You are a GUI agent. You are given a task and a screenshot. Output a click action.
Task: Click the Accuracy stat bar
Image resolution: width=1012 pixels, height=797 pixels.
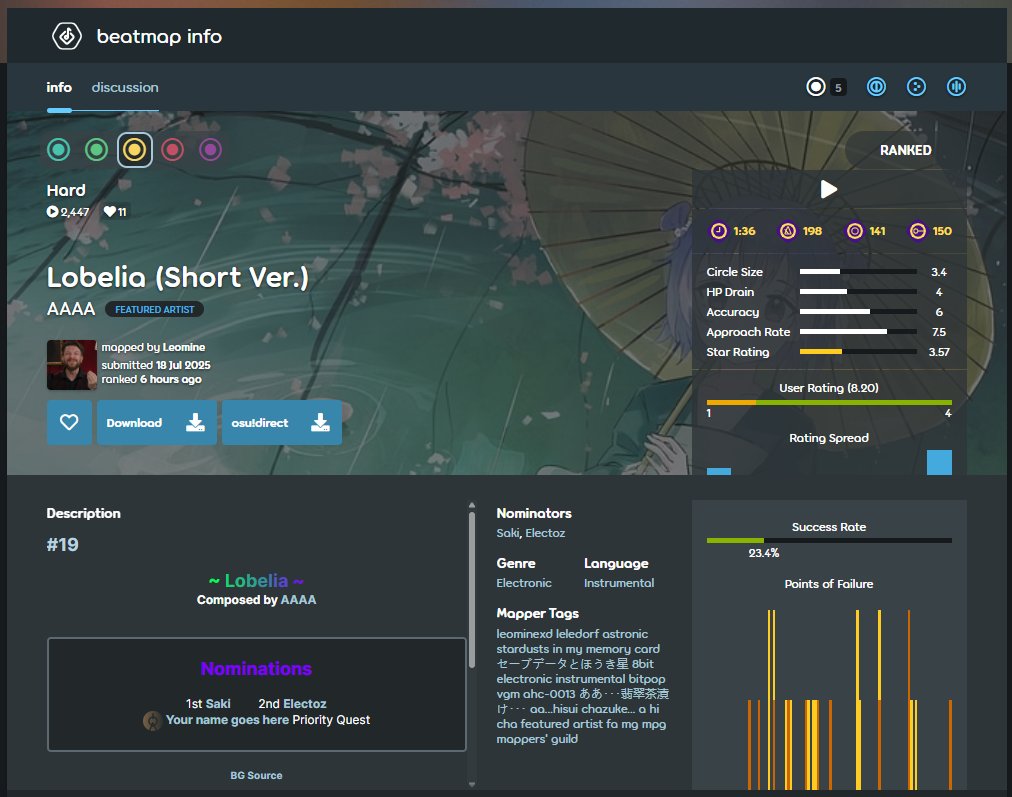tap(858, 312)
